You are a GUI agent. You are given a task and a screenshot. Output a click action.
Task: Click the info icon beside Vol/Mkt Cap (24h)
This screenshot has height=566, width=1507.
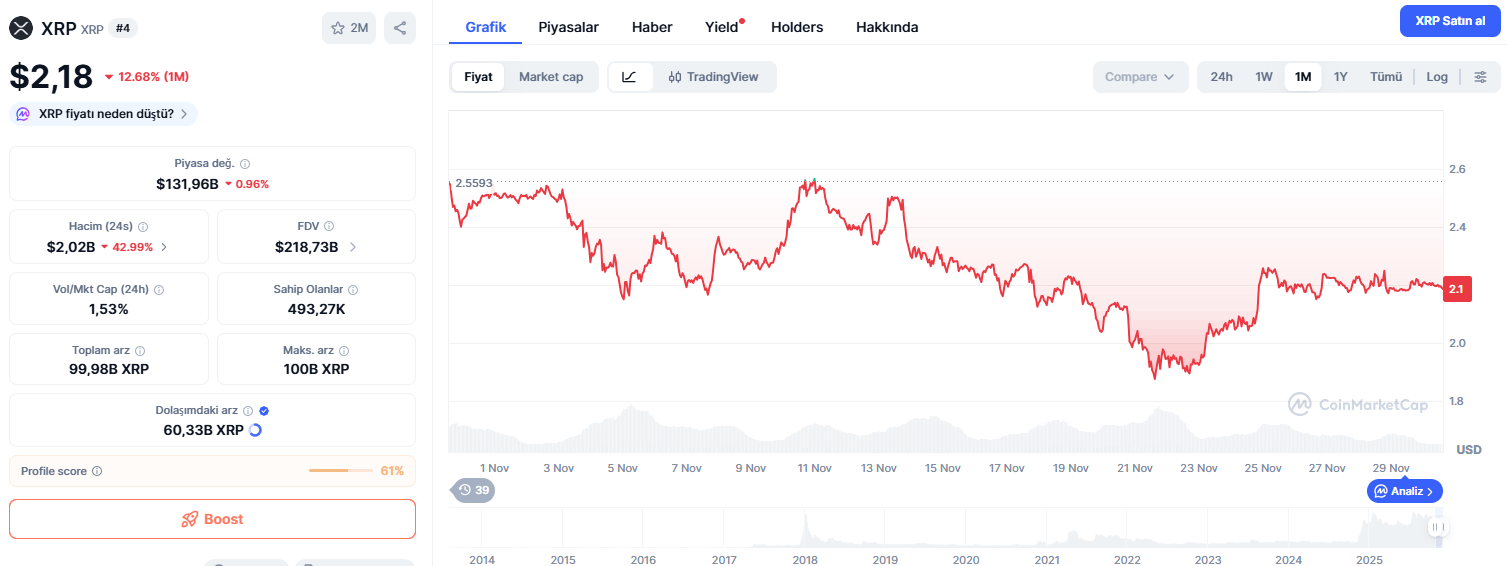coord(159,290)
